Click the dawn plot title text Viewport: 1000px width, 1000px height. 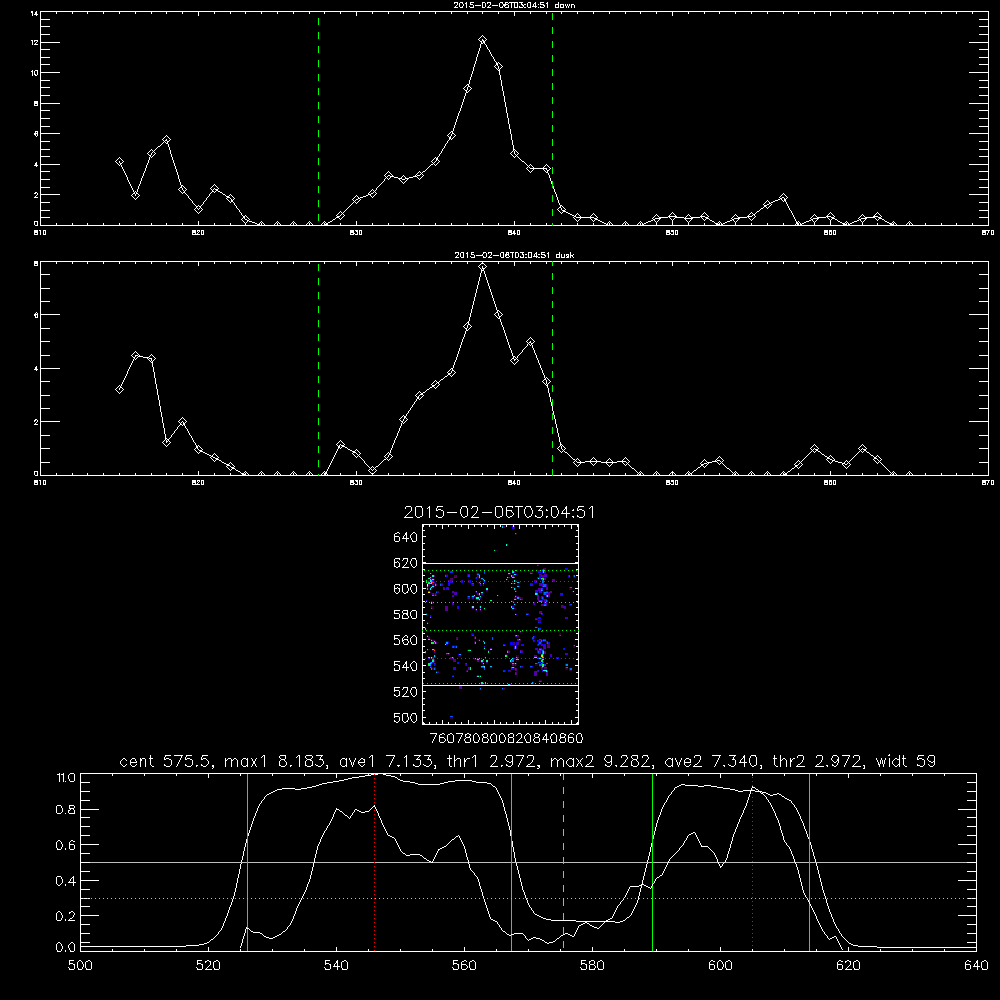pyautogui.click(x=514, y=5)
